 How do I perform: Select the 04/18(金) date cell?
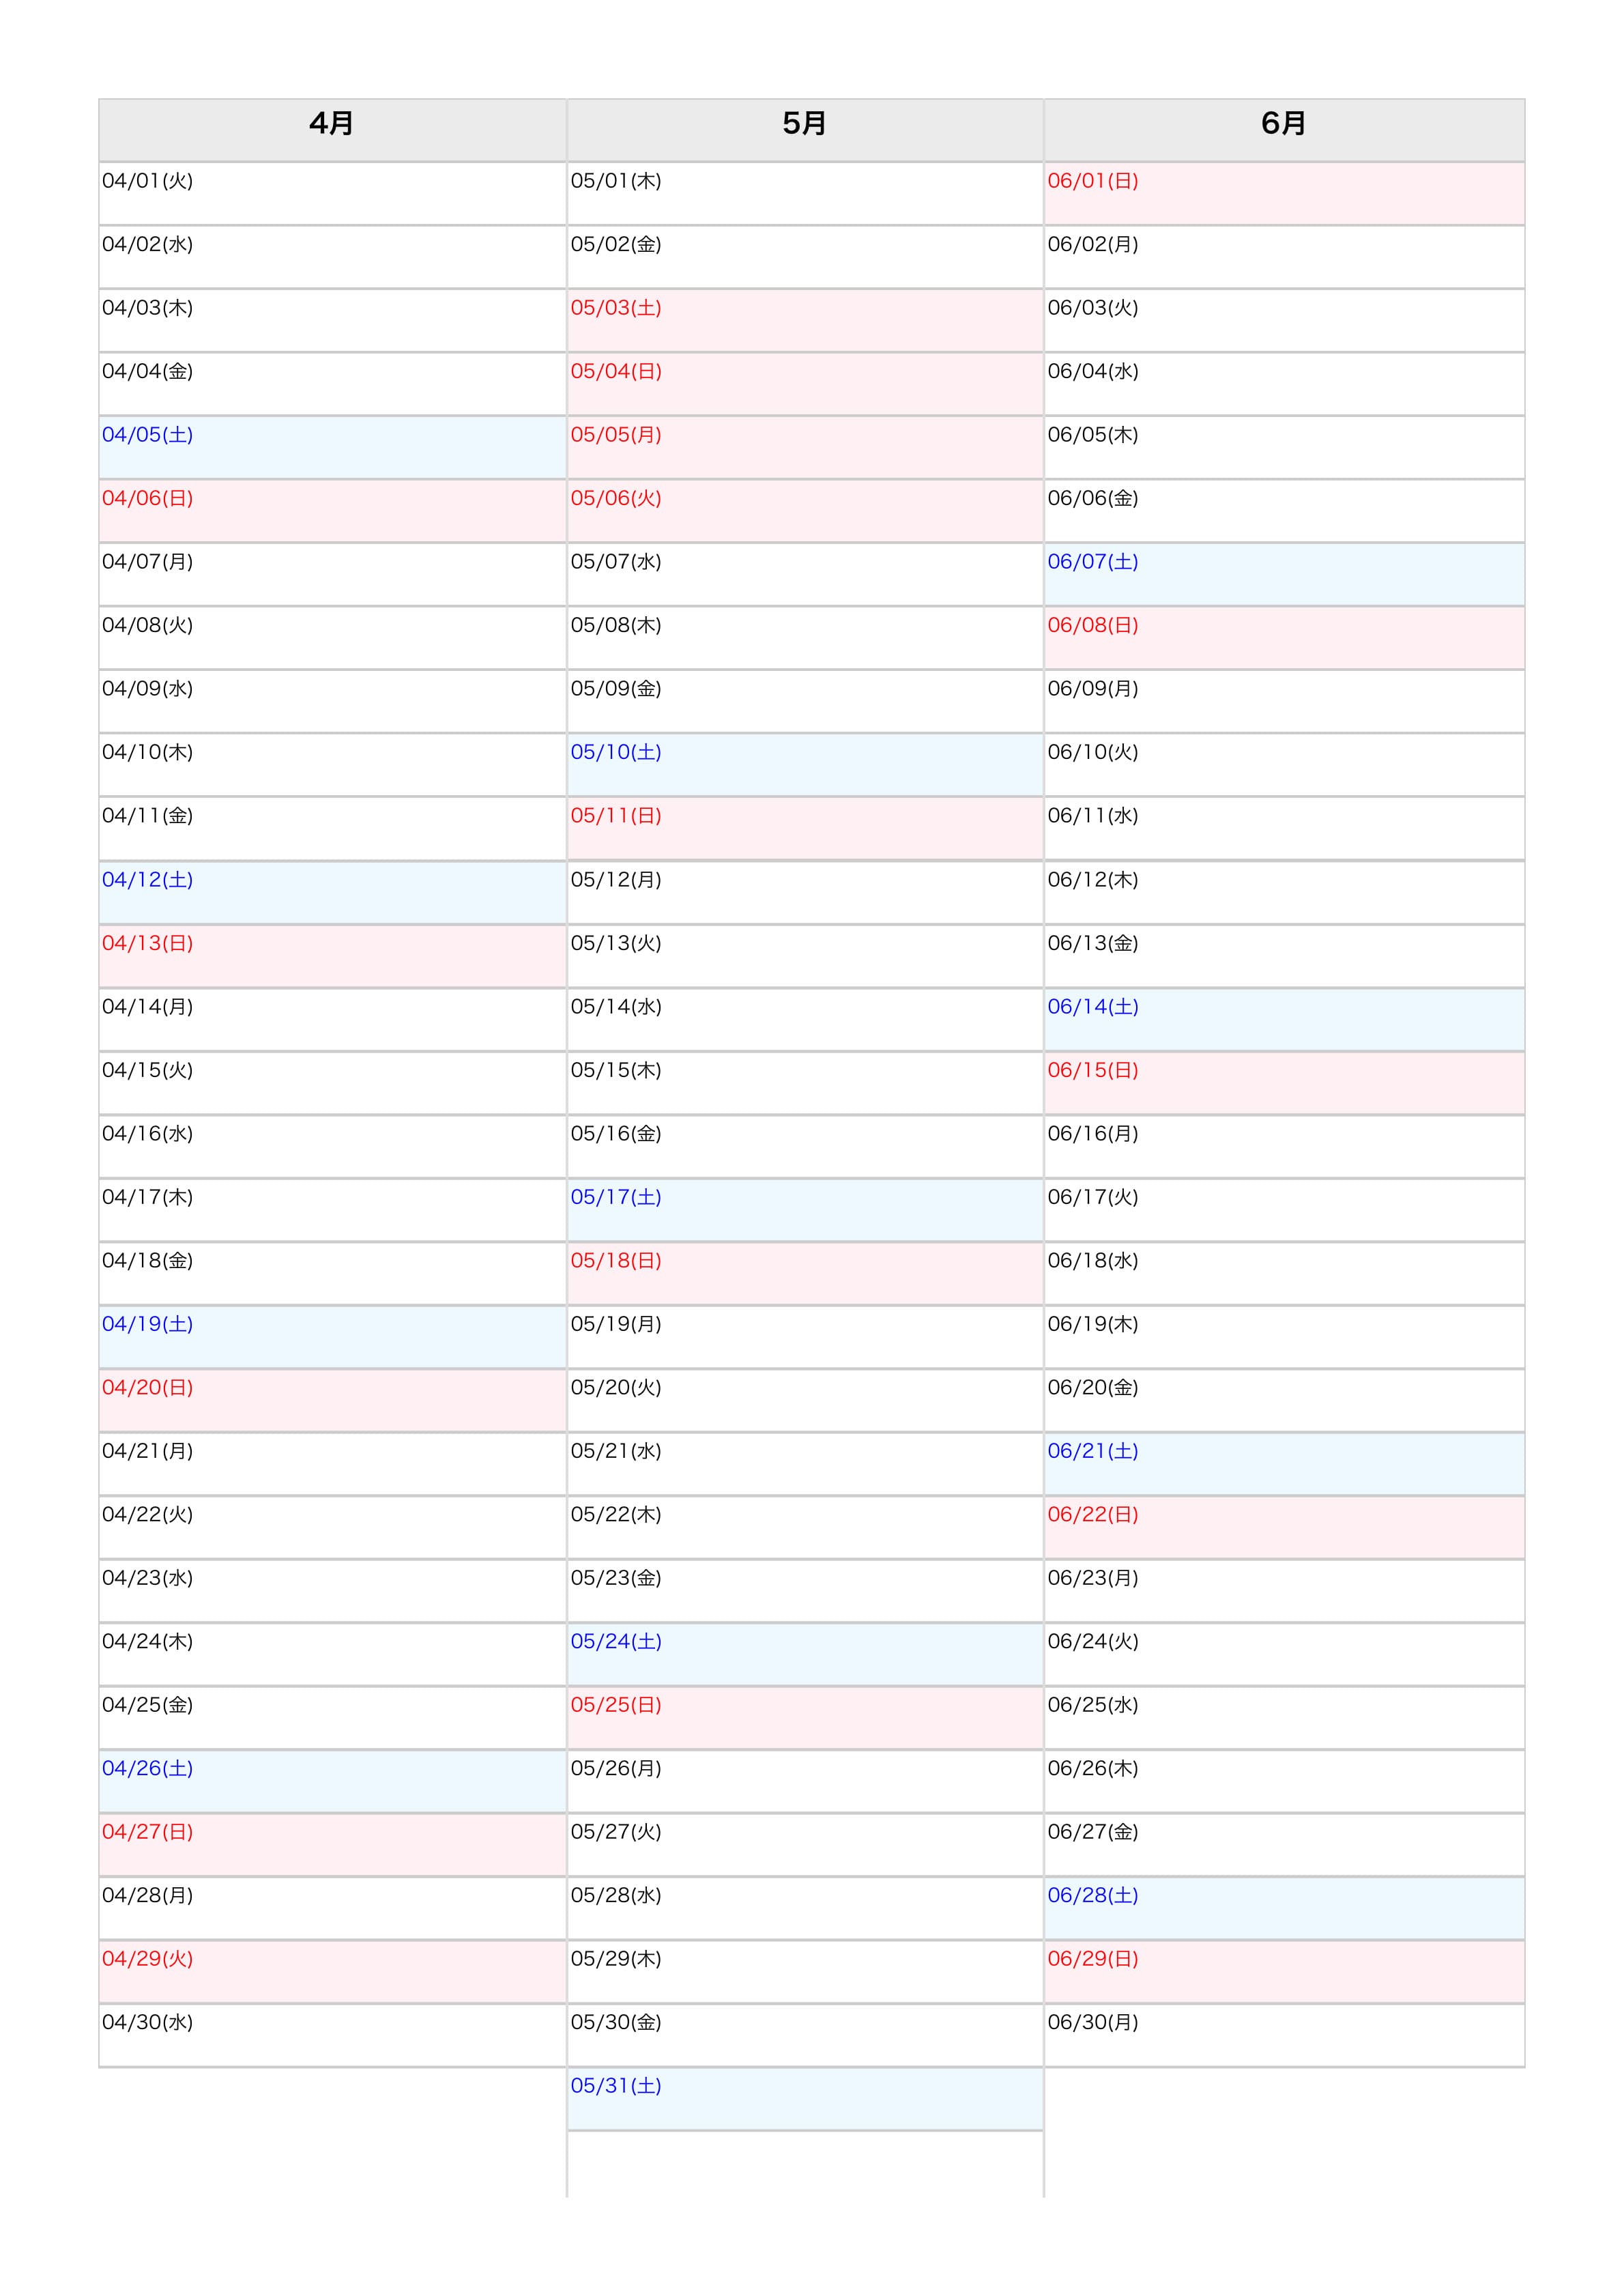point(332,1273)
